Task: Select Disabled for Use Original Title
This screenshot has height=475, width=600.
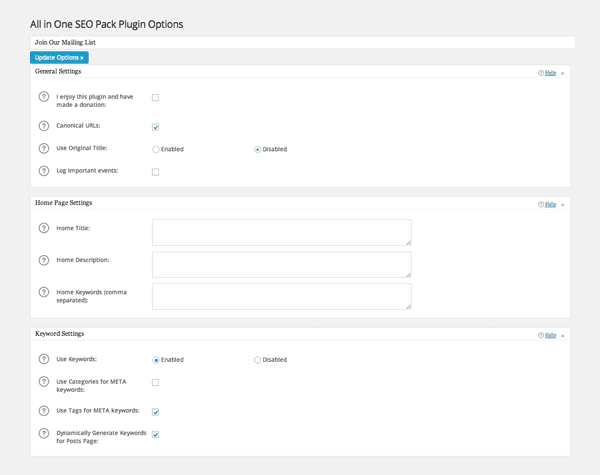Action: [x=258, y=149]
